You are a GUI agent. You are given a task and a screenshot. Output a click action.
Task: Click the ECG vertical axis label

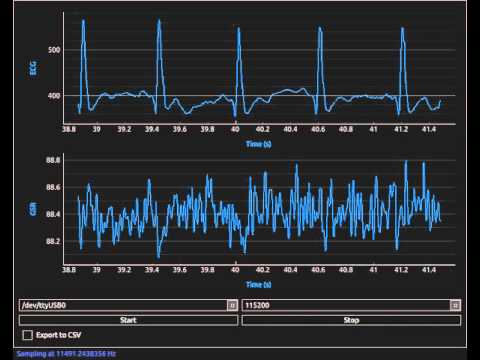click(33, 68)
